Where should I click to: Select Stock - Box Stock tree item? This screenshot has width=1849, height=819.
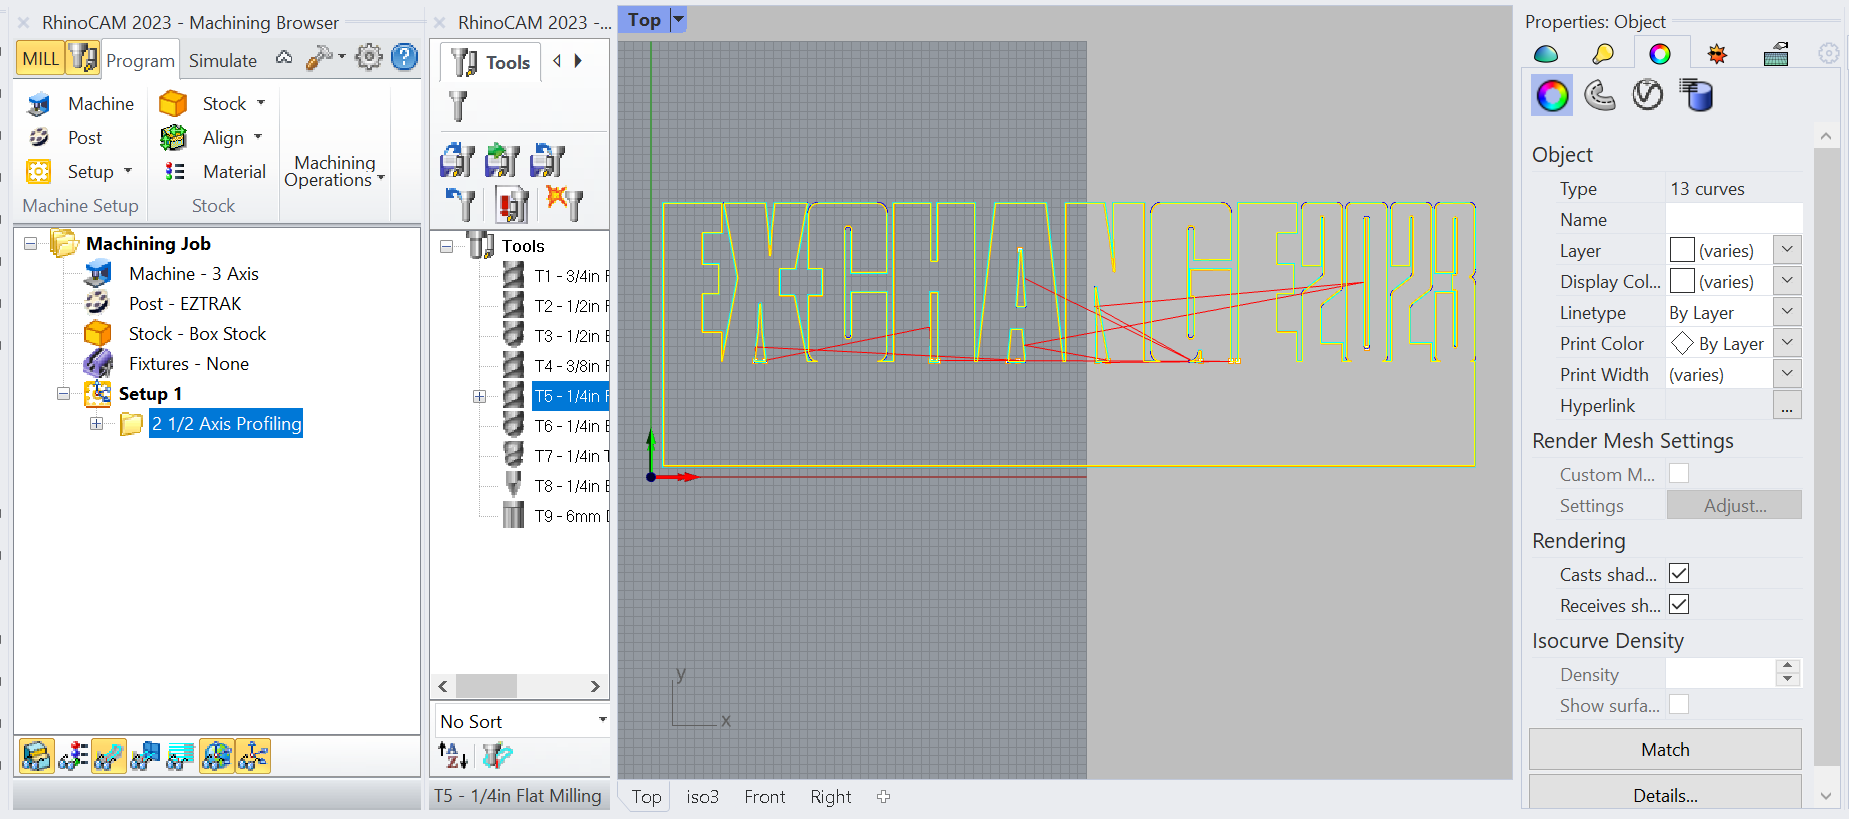coord(197,334)
